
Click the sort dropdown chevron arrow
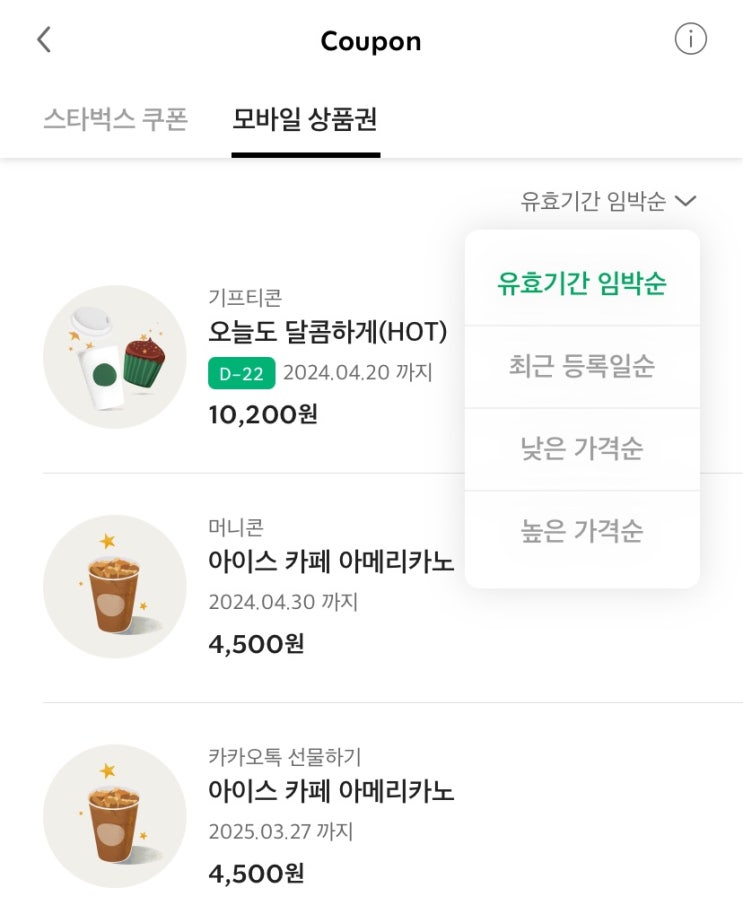point(685,201)
